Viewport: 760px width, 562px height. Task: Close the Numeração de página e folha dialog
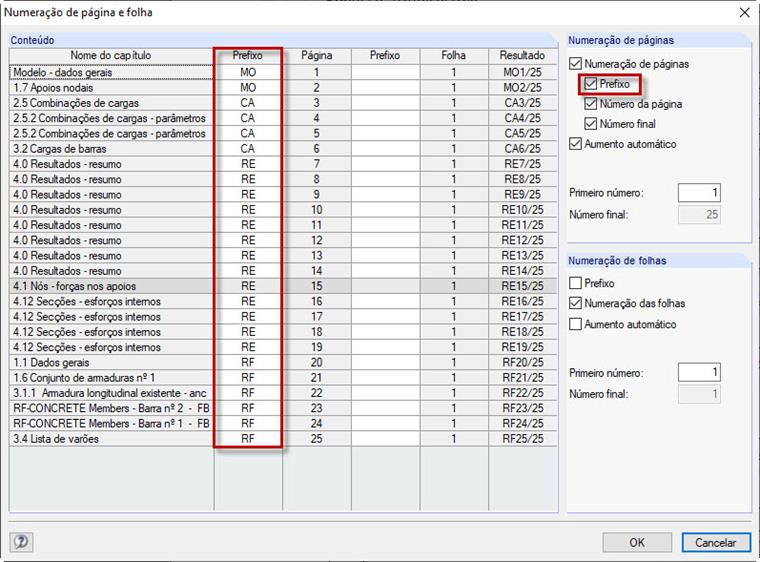point(744,12)
